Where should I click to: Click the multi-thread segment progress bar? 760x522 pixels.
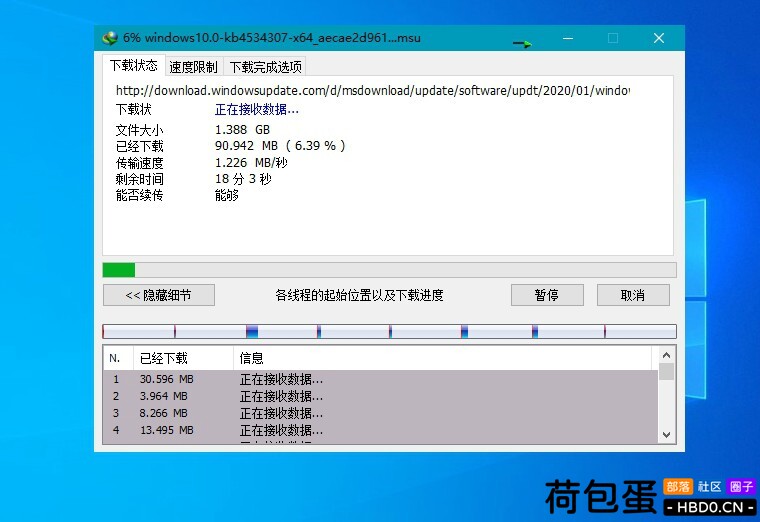tap(389, 332)
